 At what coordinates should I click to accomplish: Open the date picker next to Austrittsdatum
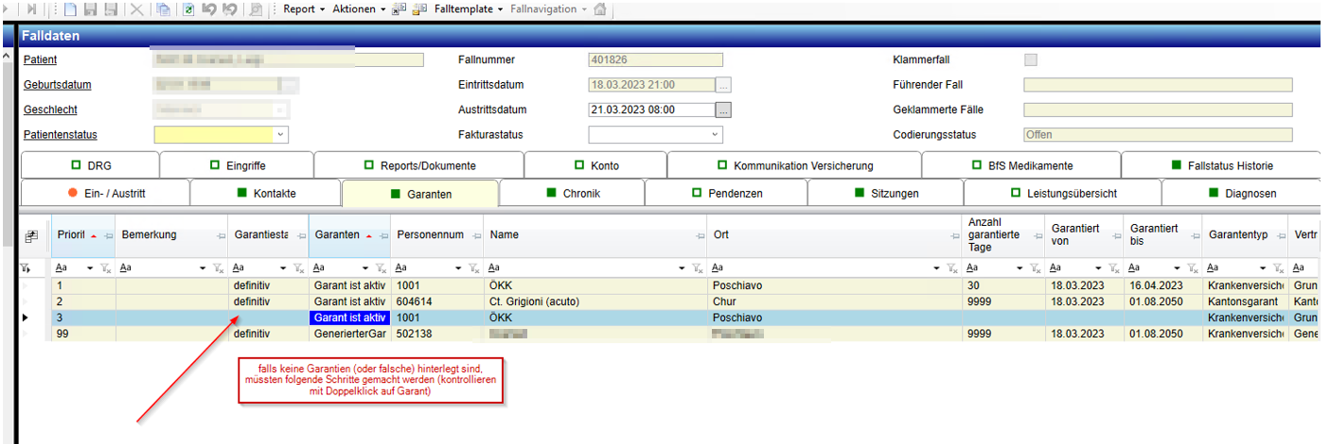pyautogui.click(x=724, y=110)
